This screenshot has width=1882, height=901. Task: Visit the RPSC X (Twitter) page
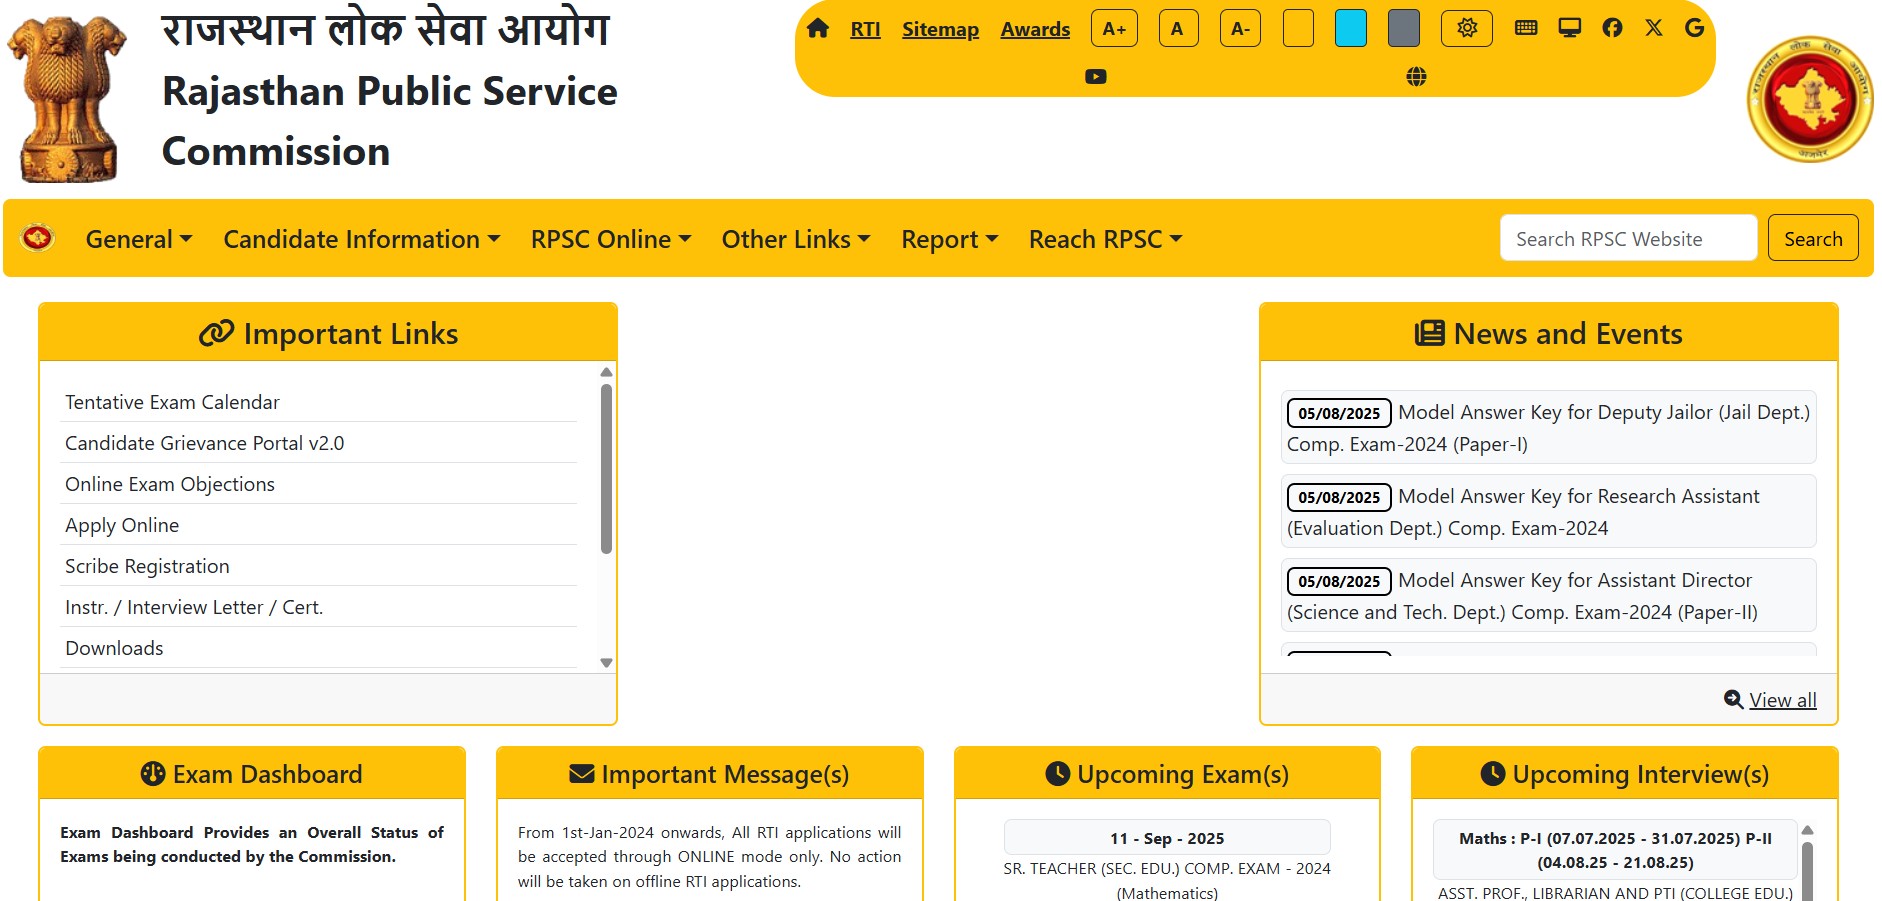click(x=1654, y=28)
